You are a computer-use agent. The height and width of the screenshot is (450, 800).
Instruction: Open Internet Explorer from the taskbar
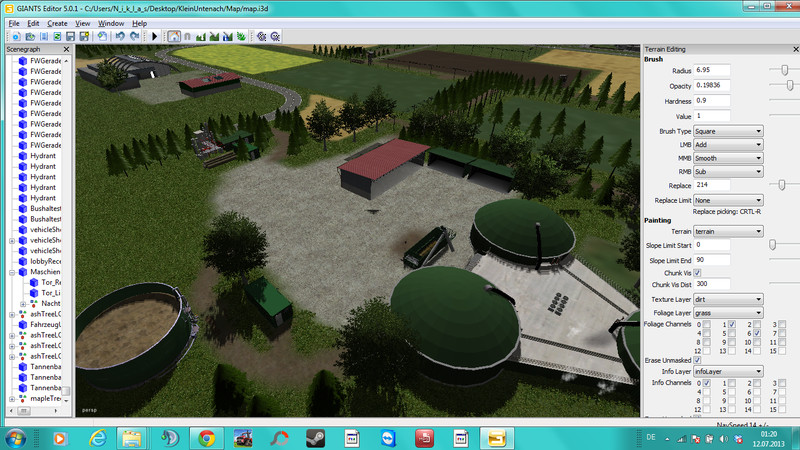click(x=97, y=438)
